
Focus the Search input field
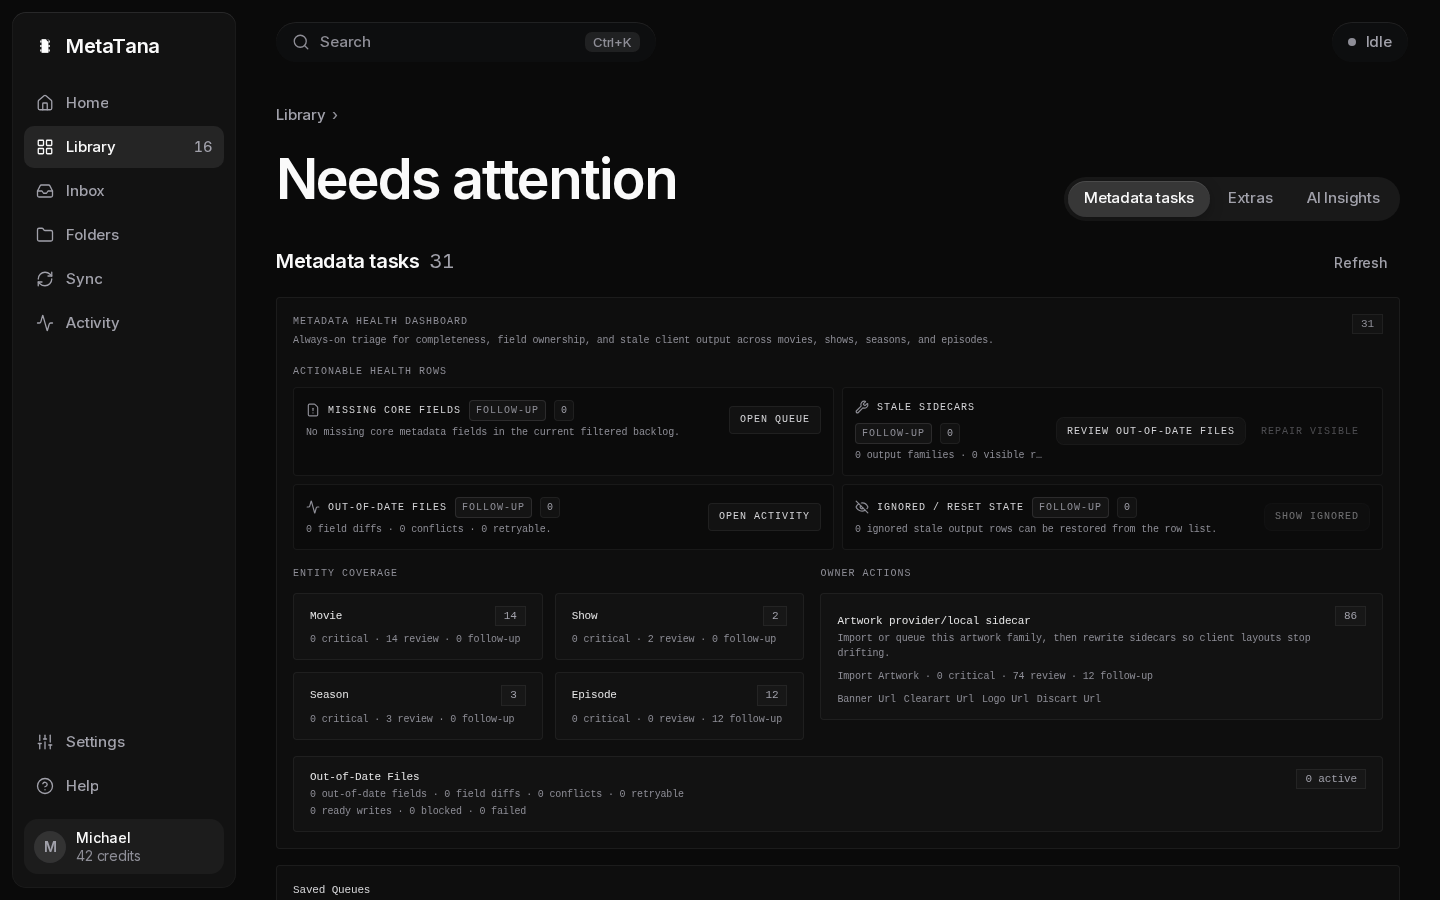(x=465, y=42)
